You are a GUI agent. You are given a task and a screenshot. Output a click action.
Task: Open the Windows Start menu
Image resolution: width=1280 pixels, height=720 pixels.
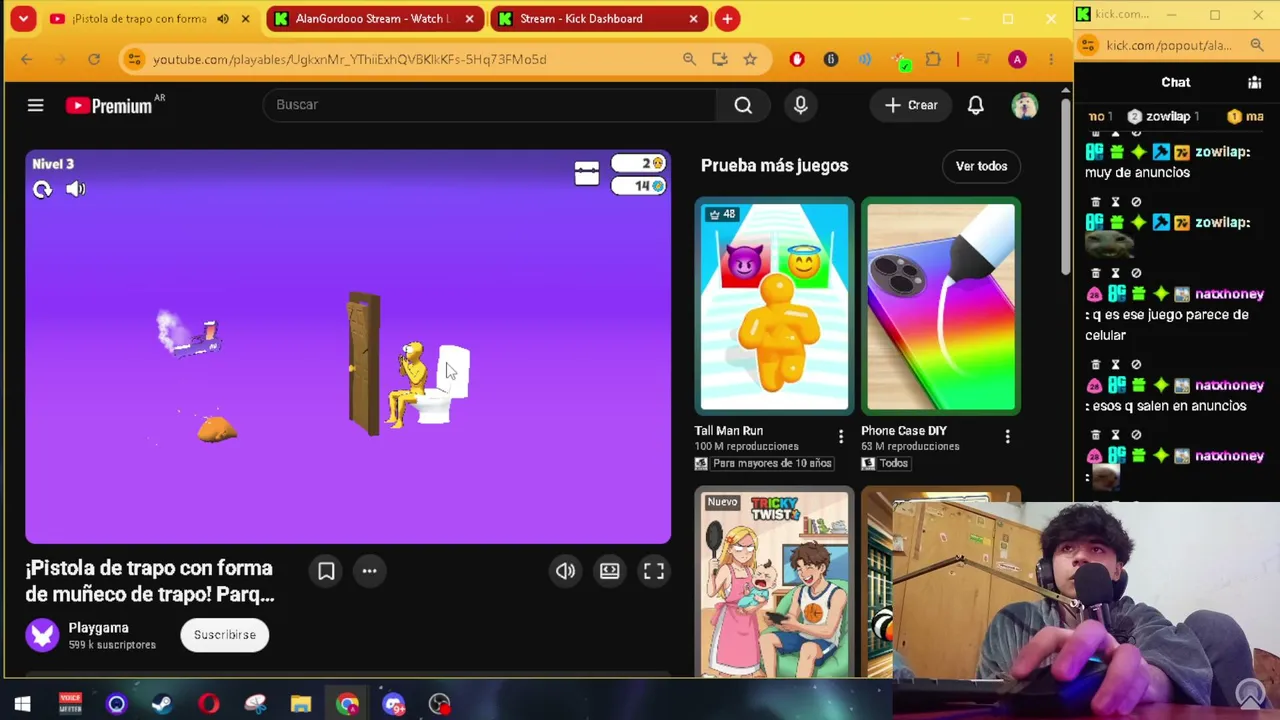22,704
